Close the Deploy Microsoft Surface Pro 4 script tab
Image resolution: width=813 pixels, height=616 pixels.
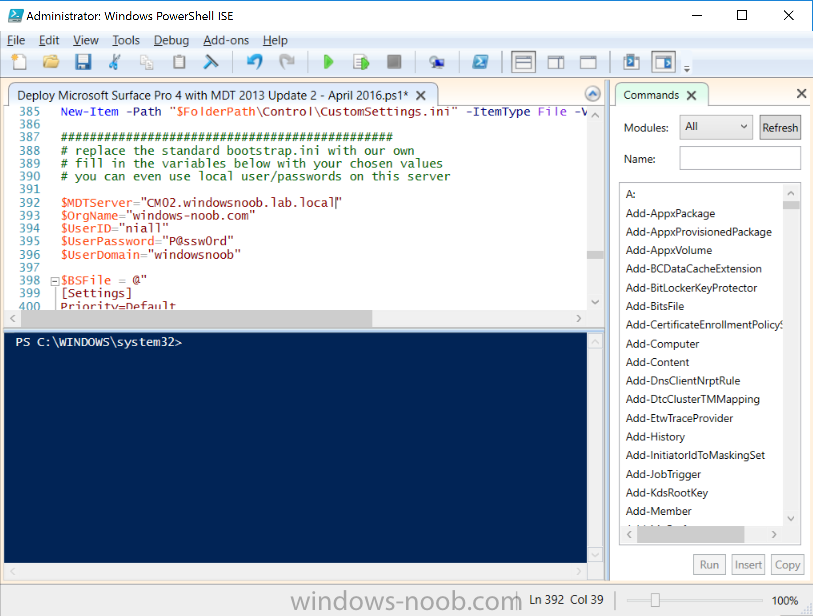(421, 95)
